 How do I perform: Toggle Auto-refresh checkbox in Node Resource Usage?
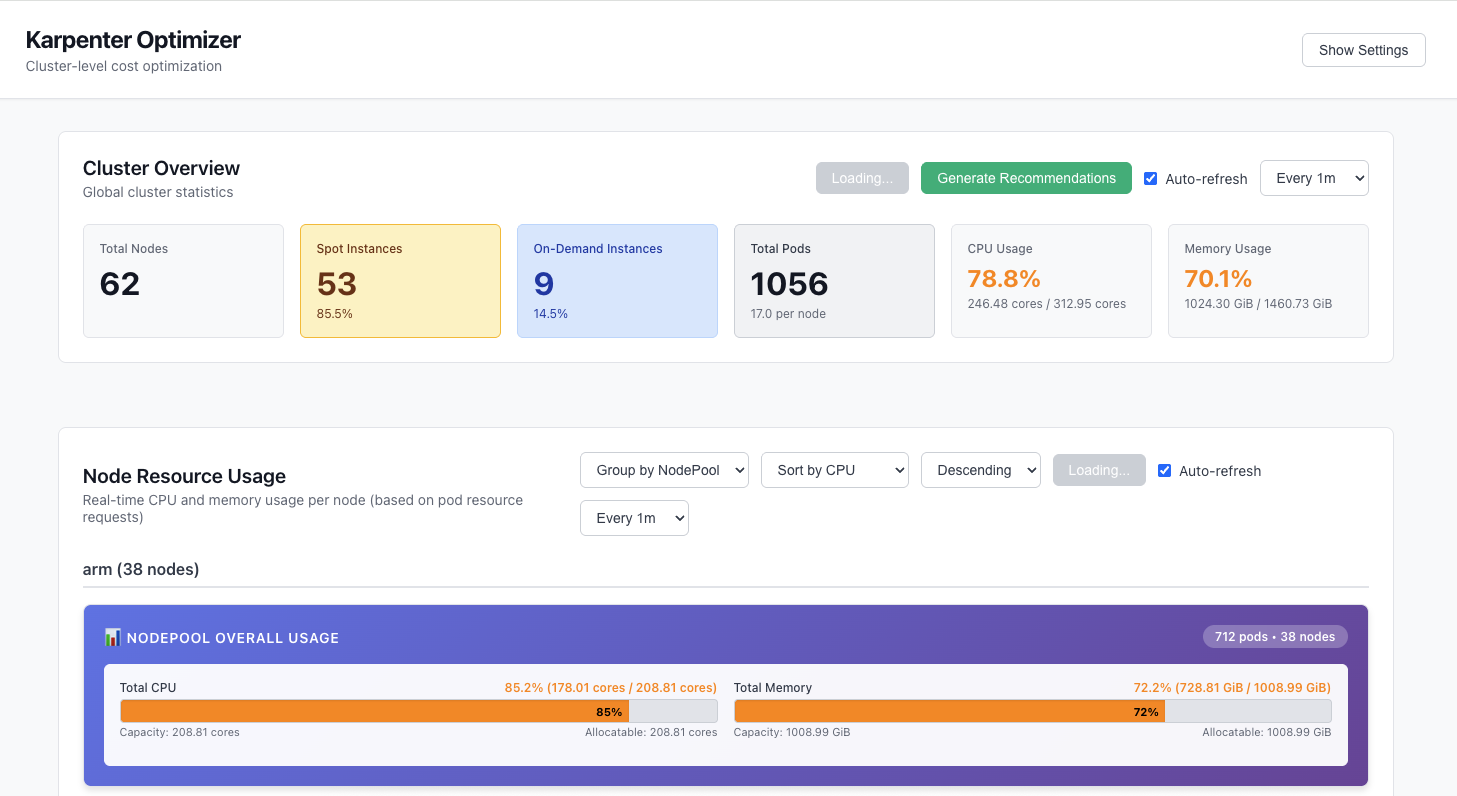click(x=1164, y=471)
